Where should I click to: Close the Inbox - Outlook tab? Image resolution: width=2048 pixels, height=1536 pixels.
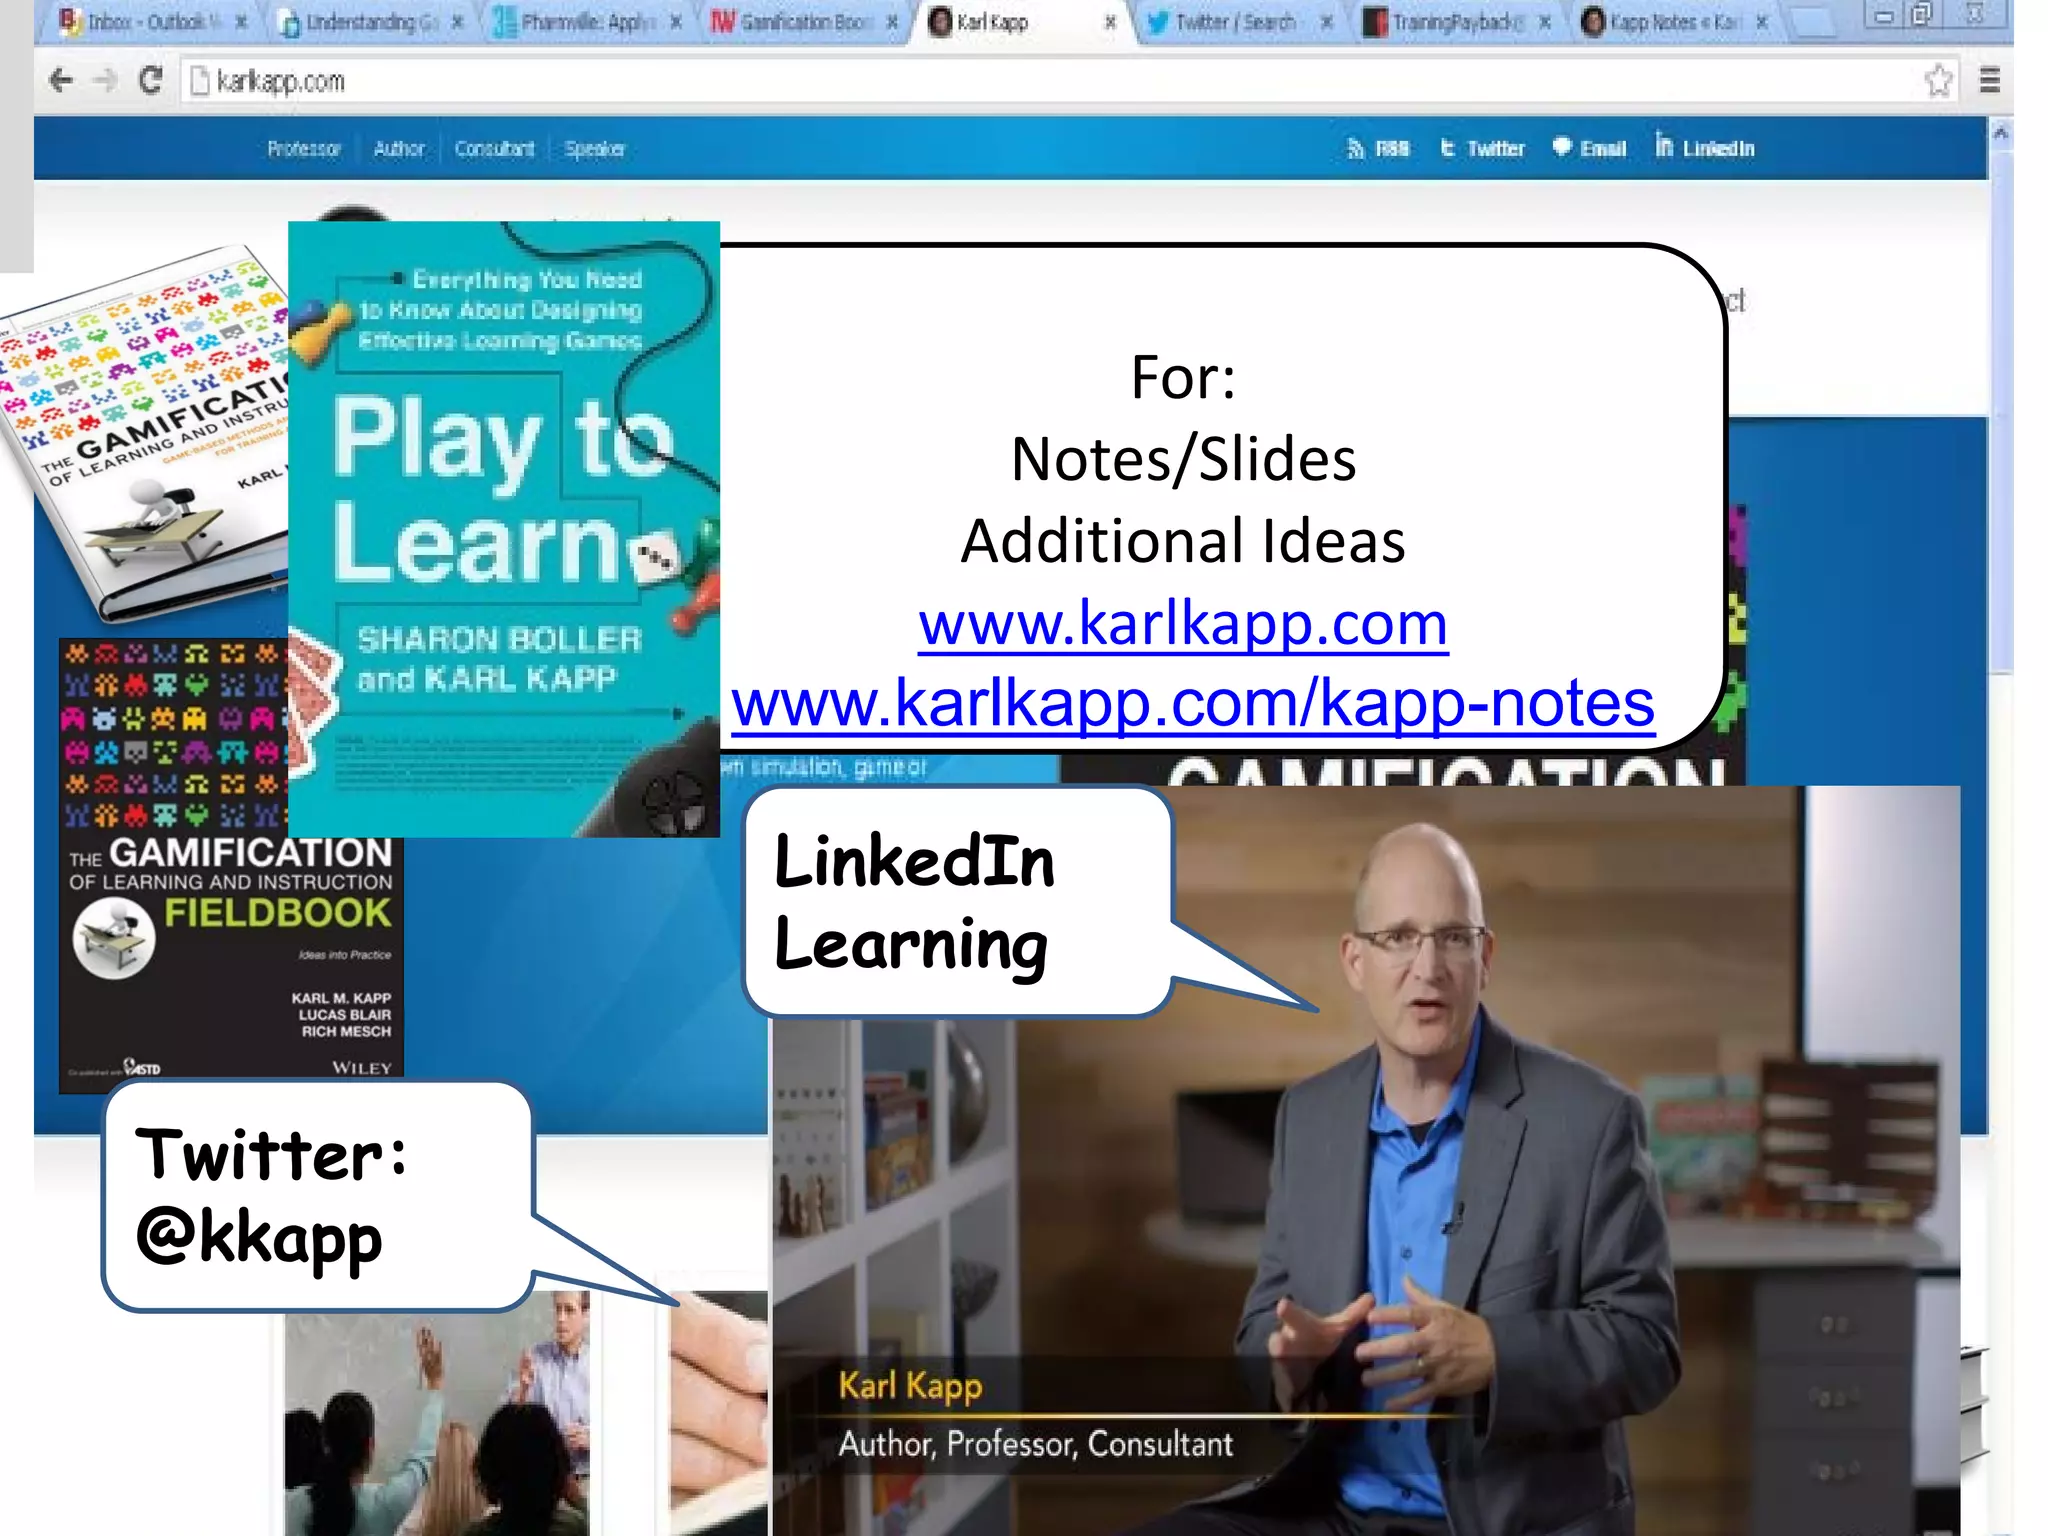click(x=241, y=22)
